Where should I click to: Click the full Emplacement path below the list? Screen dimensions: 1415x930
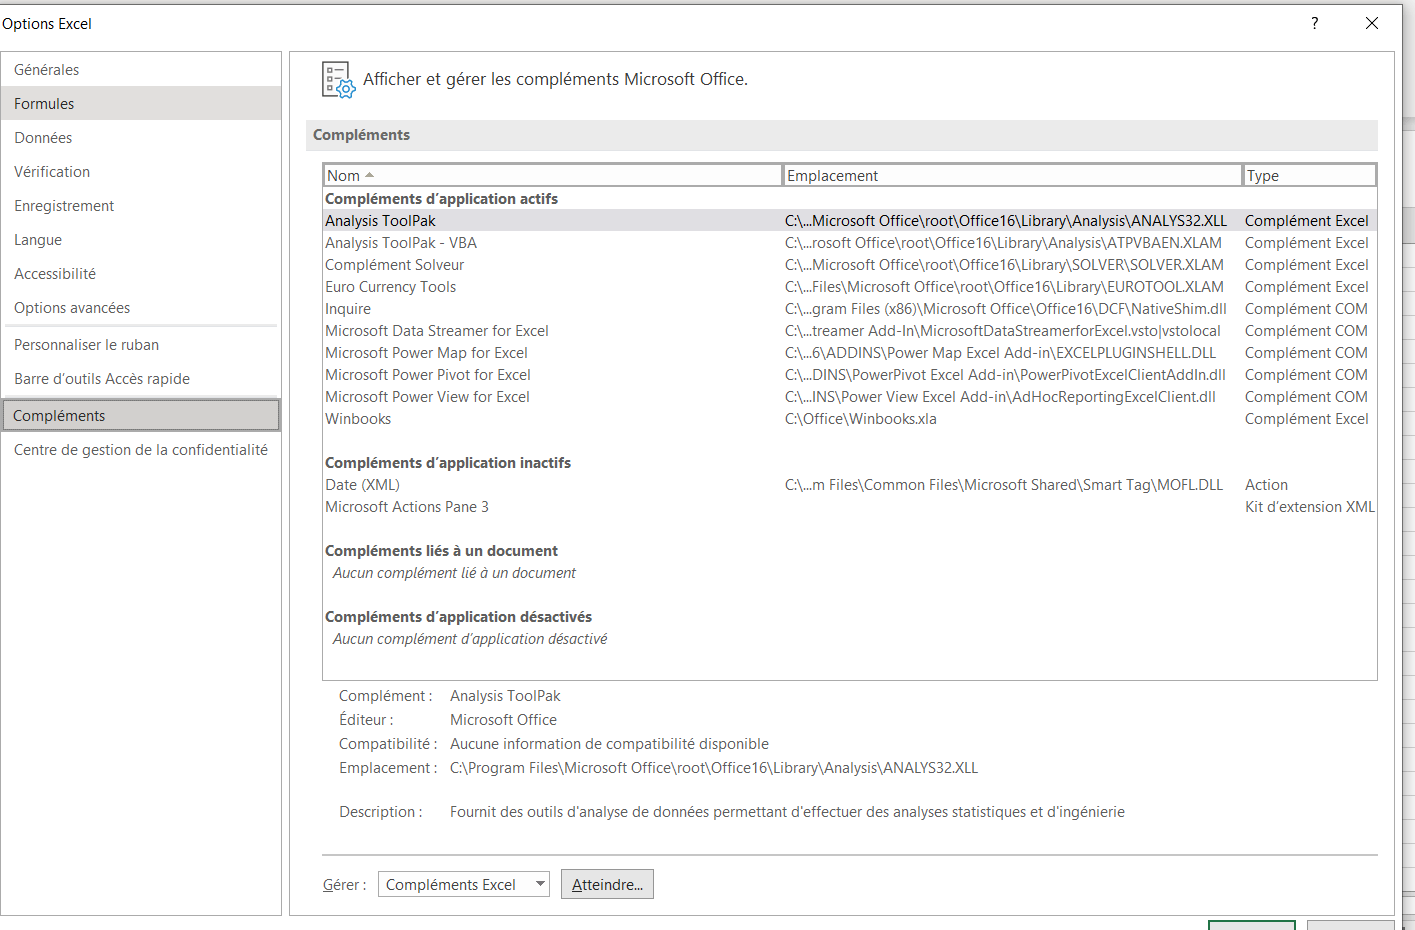point(714,768)
